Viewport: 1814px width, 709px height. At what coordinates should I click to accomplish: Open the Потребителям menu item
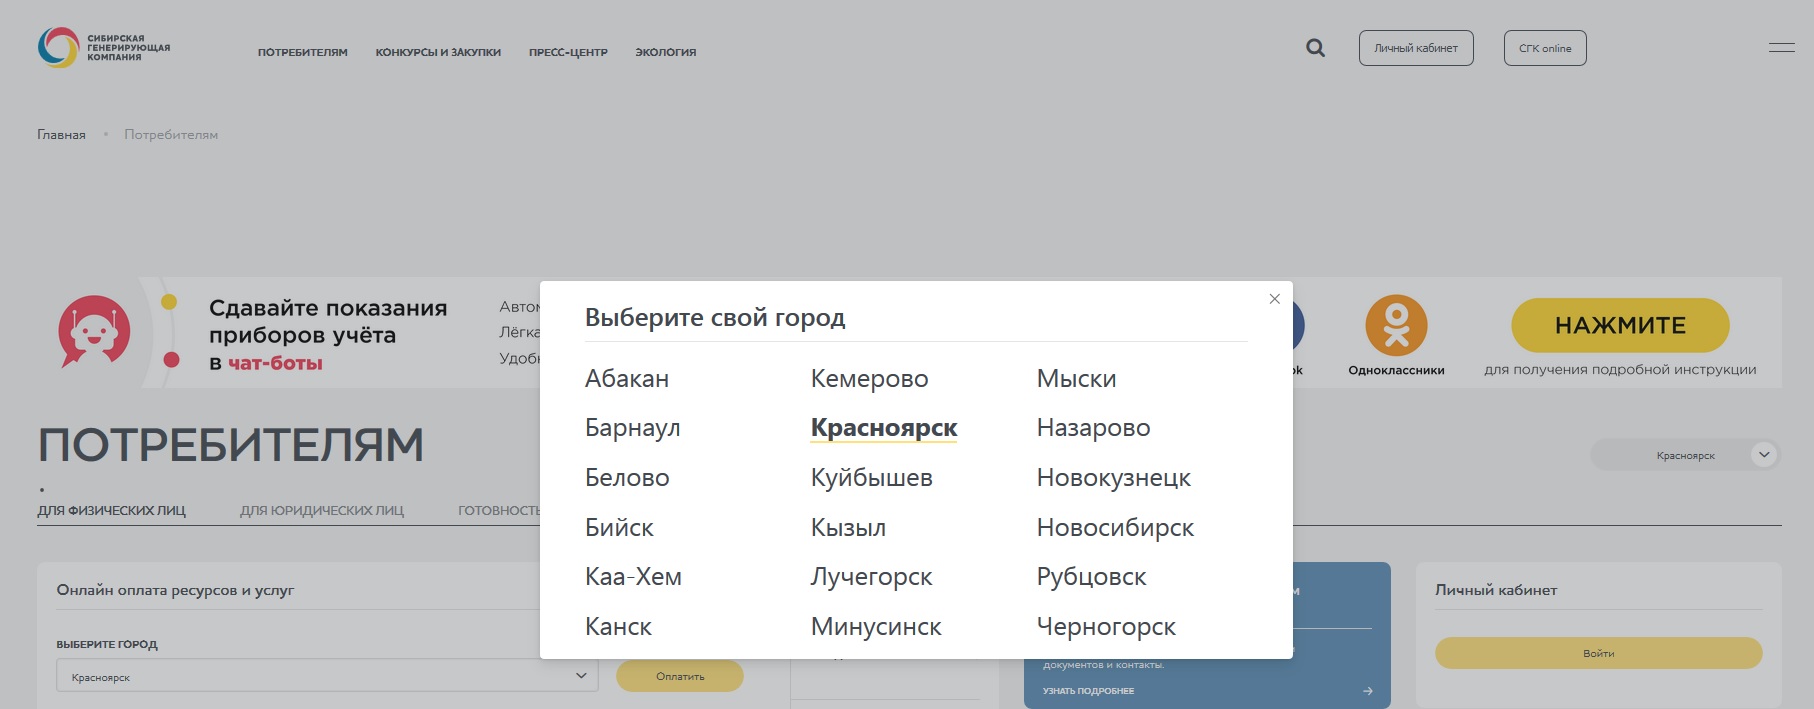[x=302, y=52]
